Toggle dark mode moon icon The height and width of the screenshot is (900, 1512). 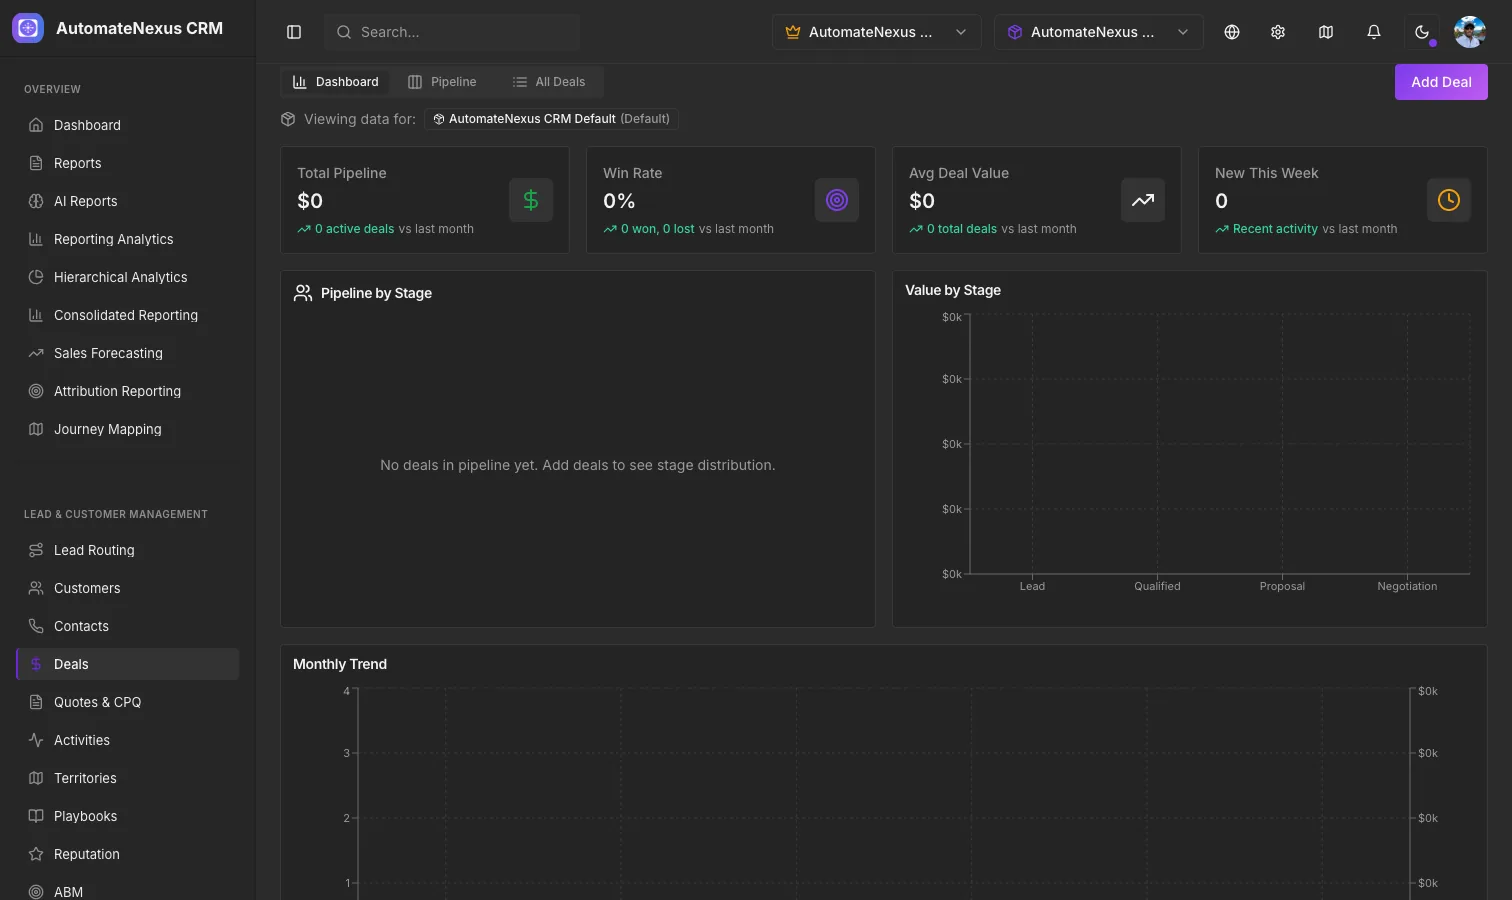click(x=1422, y=32)
